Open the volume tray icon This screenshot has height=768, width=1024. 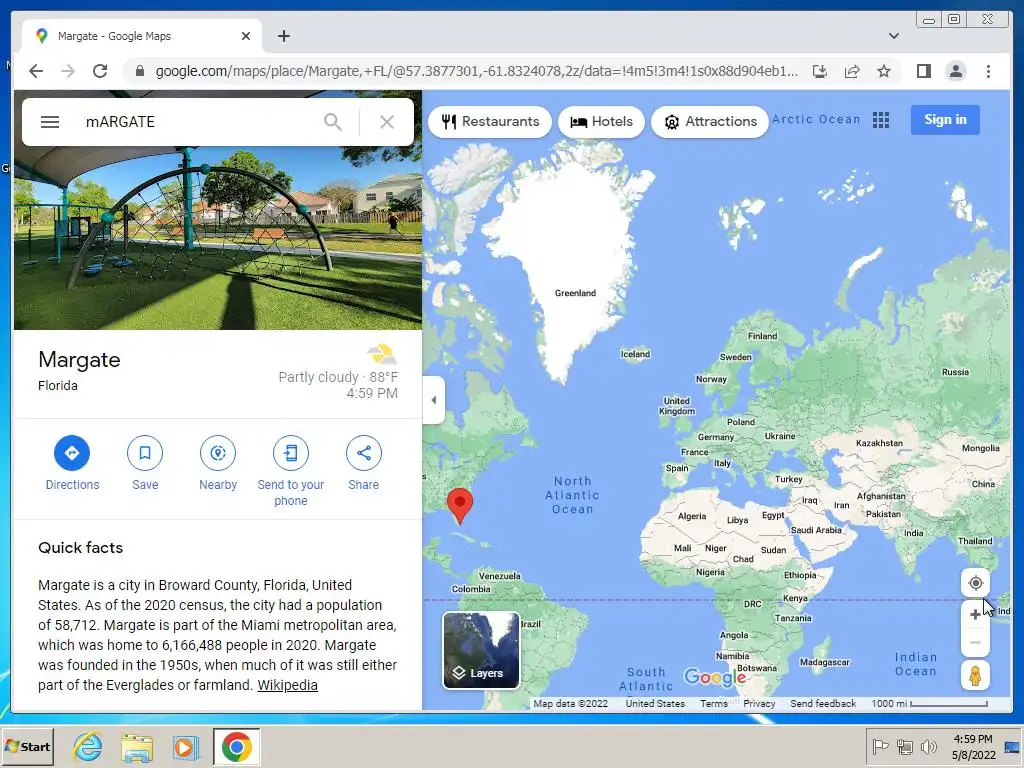(x=928, y=746)
